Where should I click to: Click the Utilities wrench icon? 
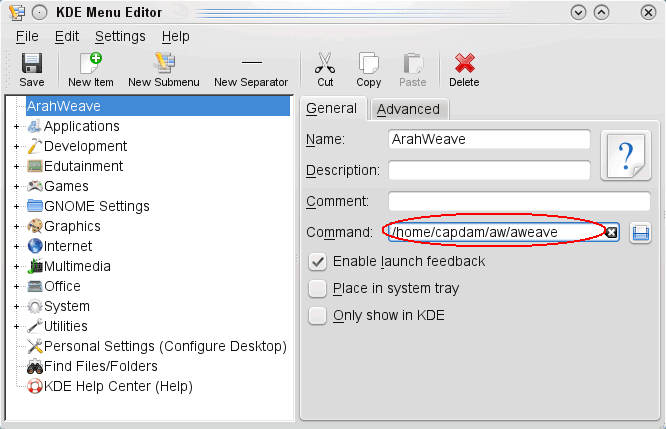pos(34,326)
